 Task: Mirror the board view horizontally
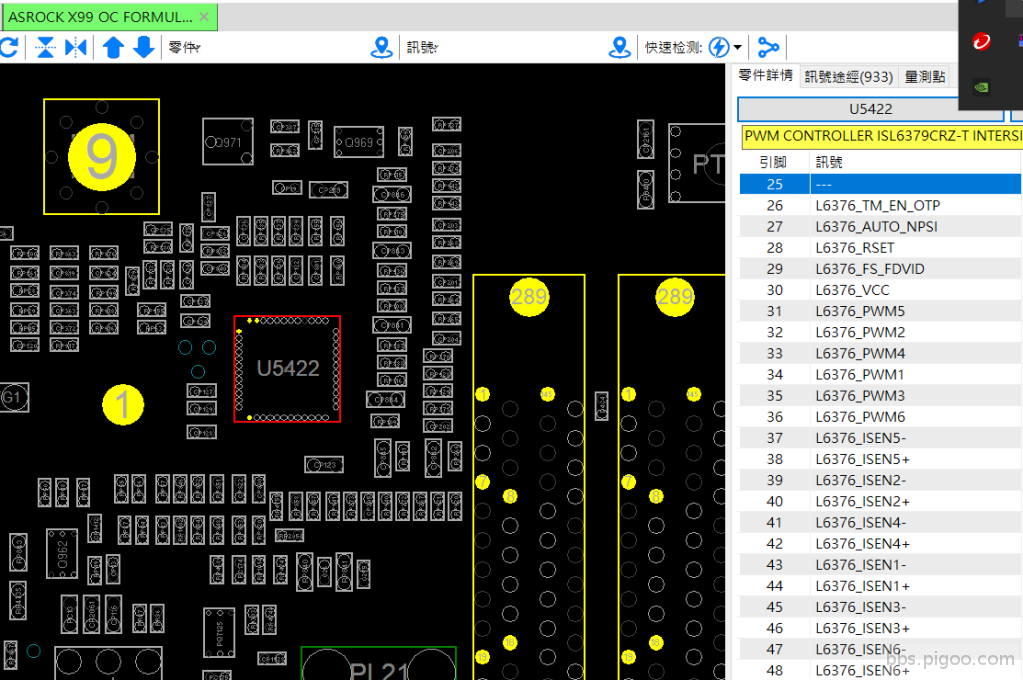click(76, 47)
